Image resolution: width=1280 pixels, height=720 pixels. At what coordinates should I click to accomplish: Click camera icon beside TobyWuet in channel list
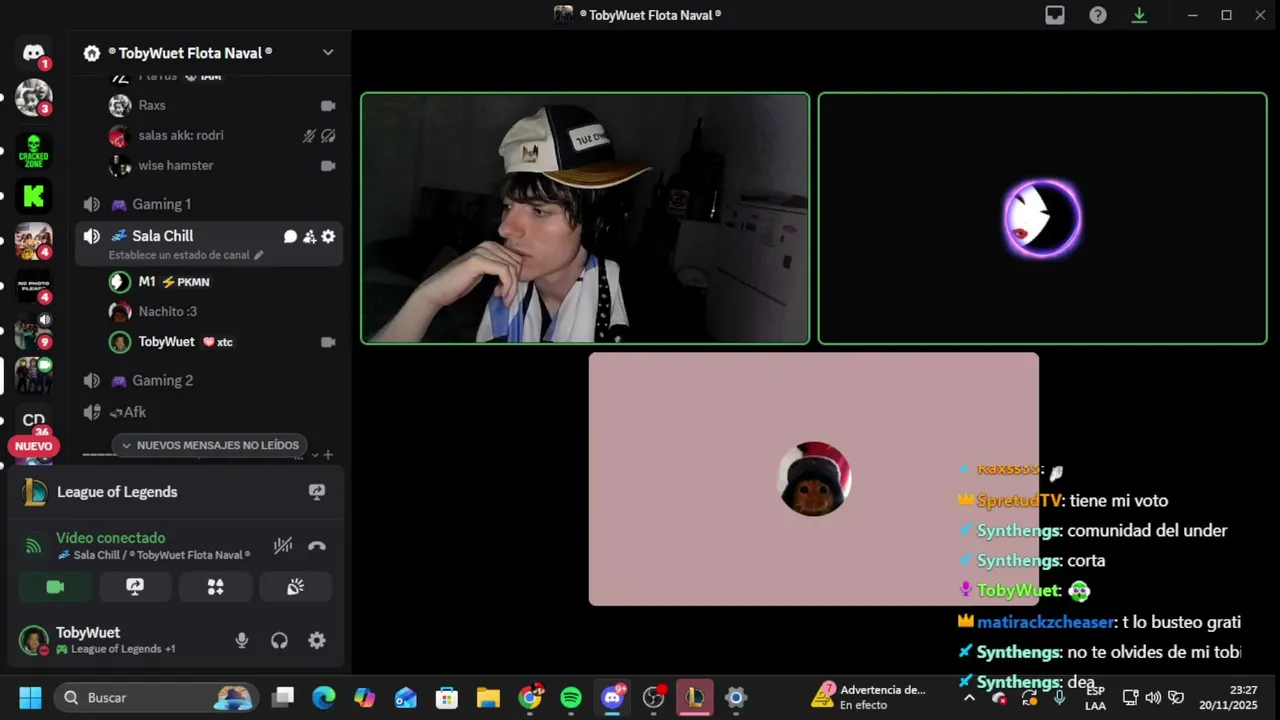coord(328,342)
